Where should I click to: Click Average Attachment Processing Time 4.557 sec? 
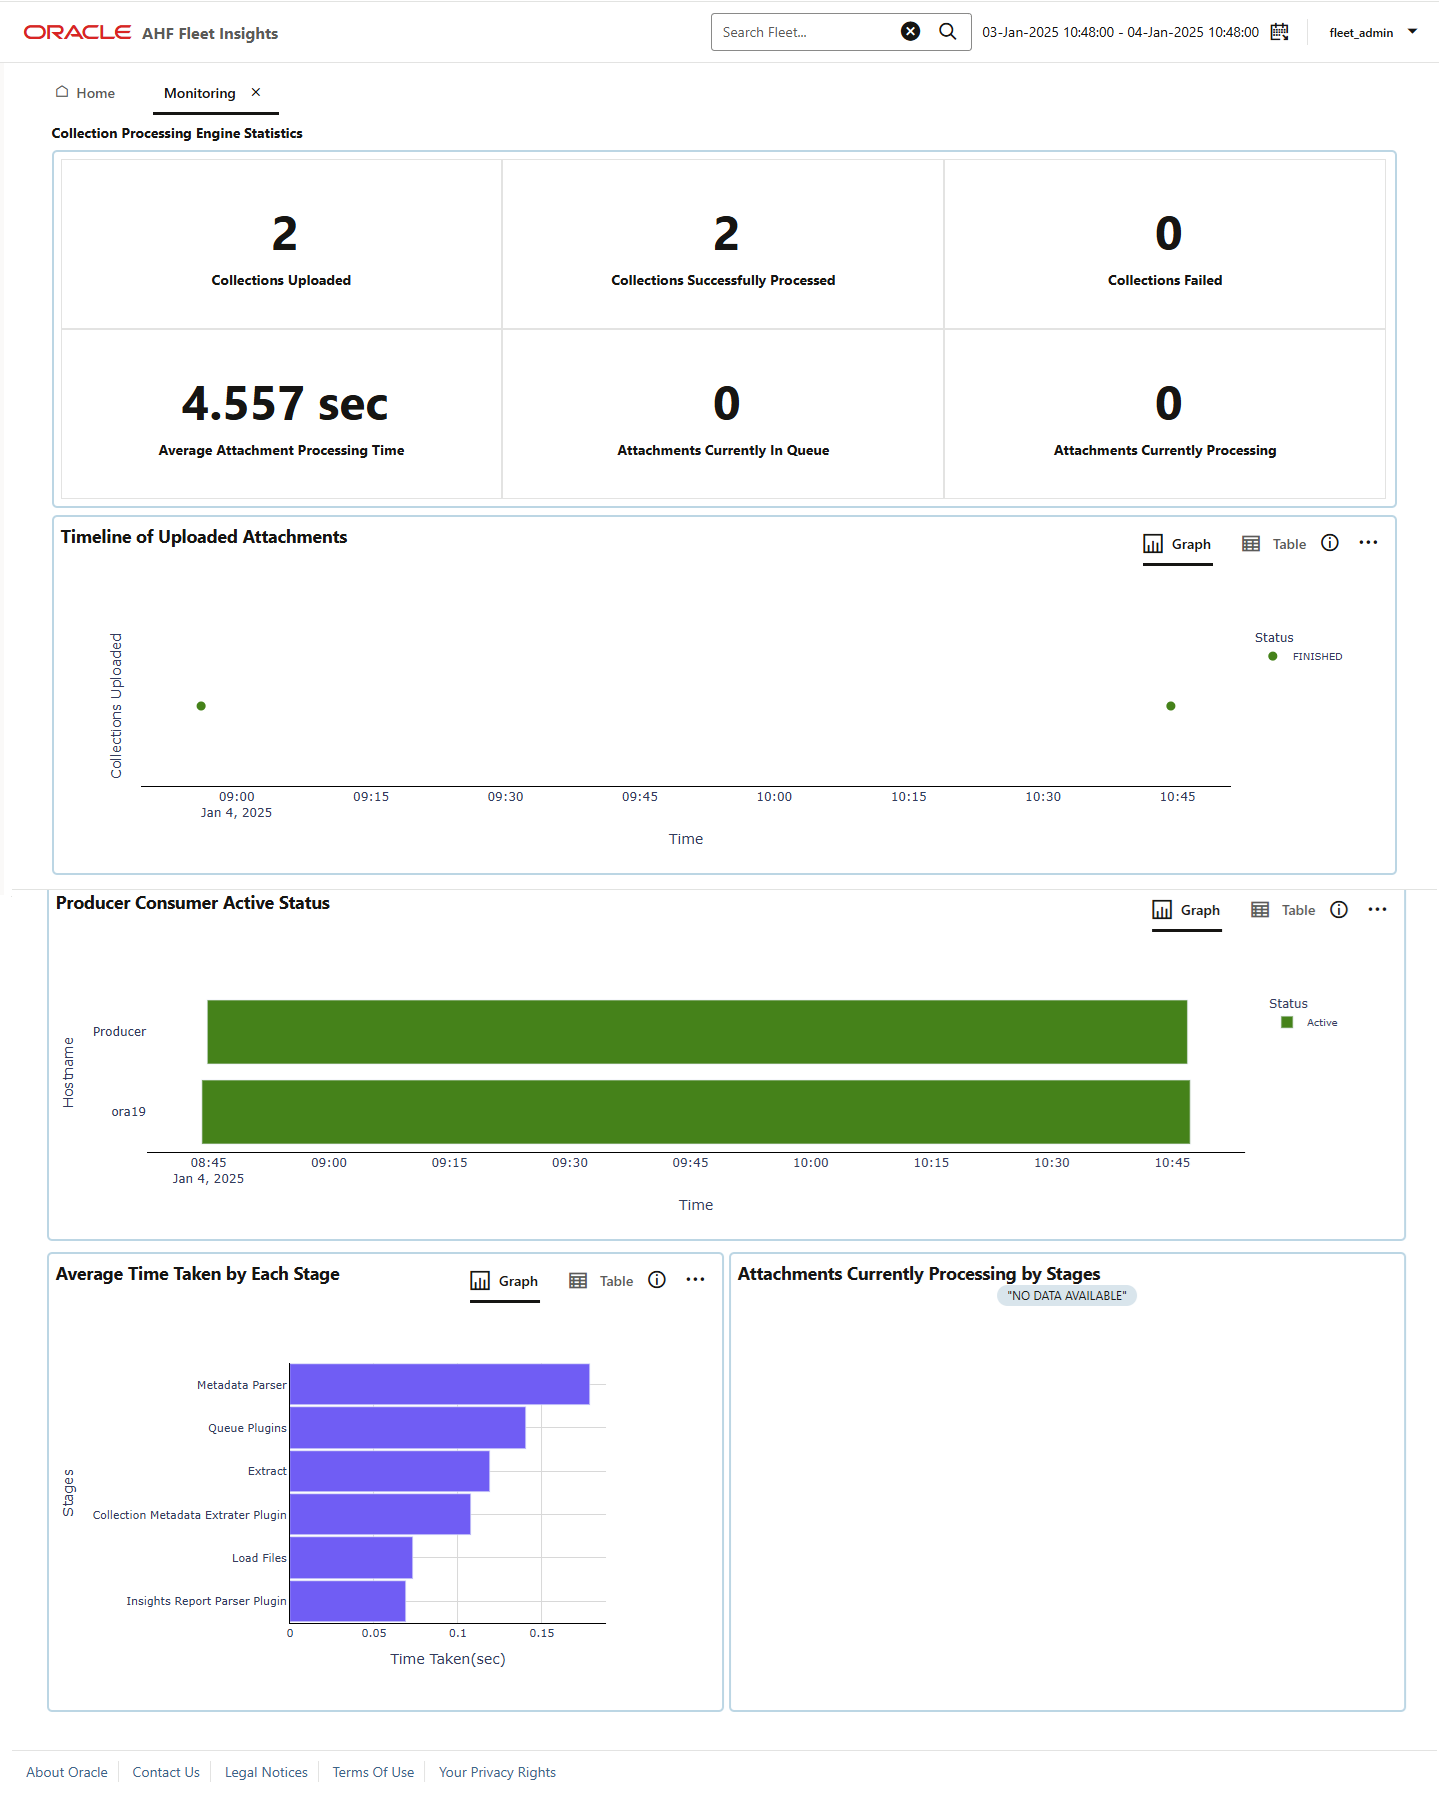pos(281,414)
